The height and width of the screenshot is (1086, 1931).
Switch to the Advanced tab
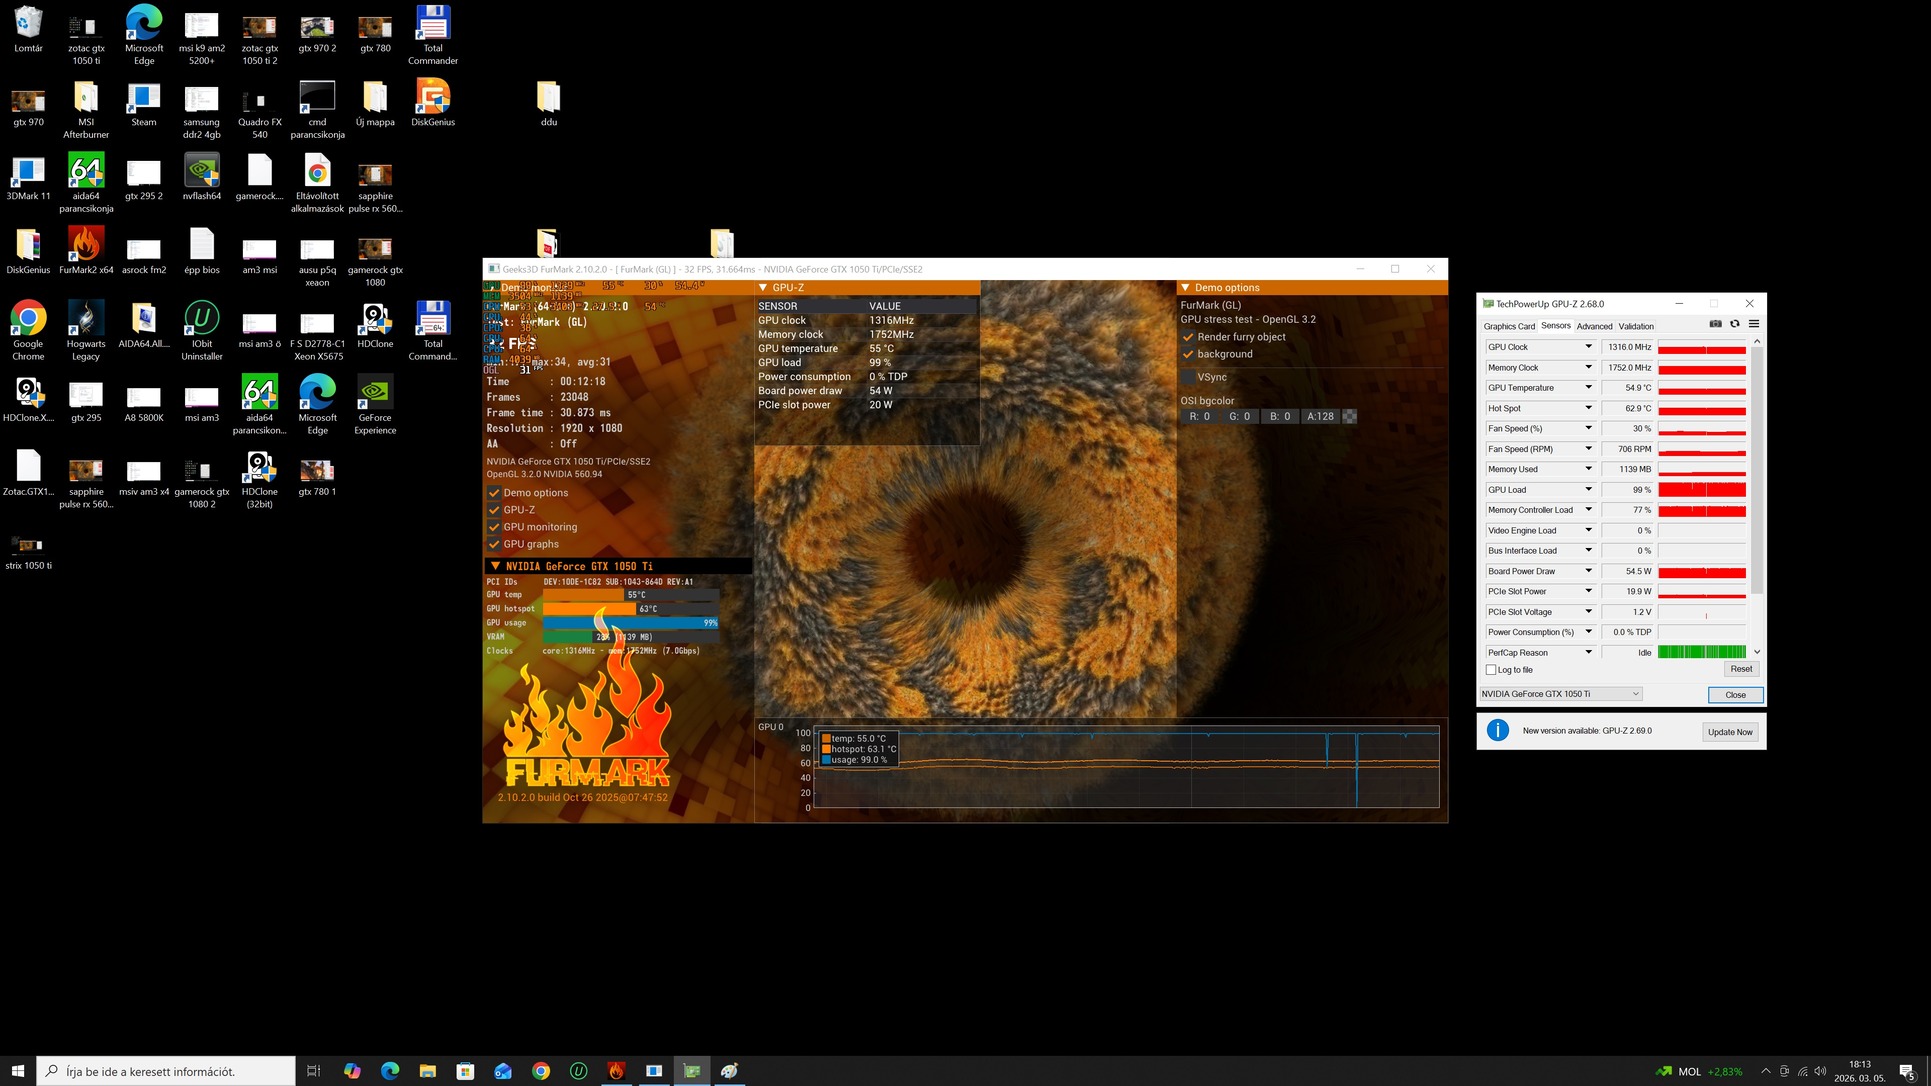pos(1594,326)
